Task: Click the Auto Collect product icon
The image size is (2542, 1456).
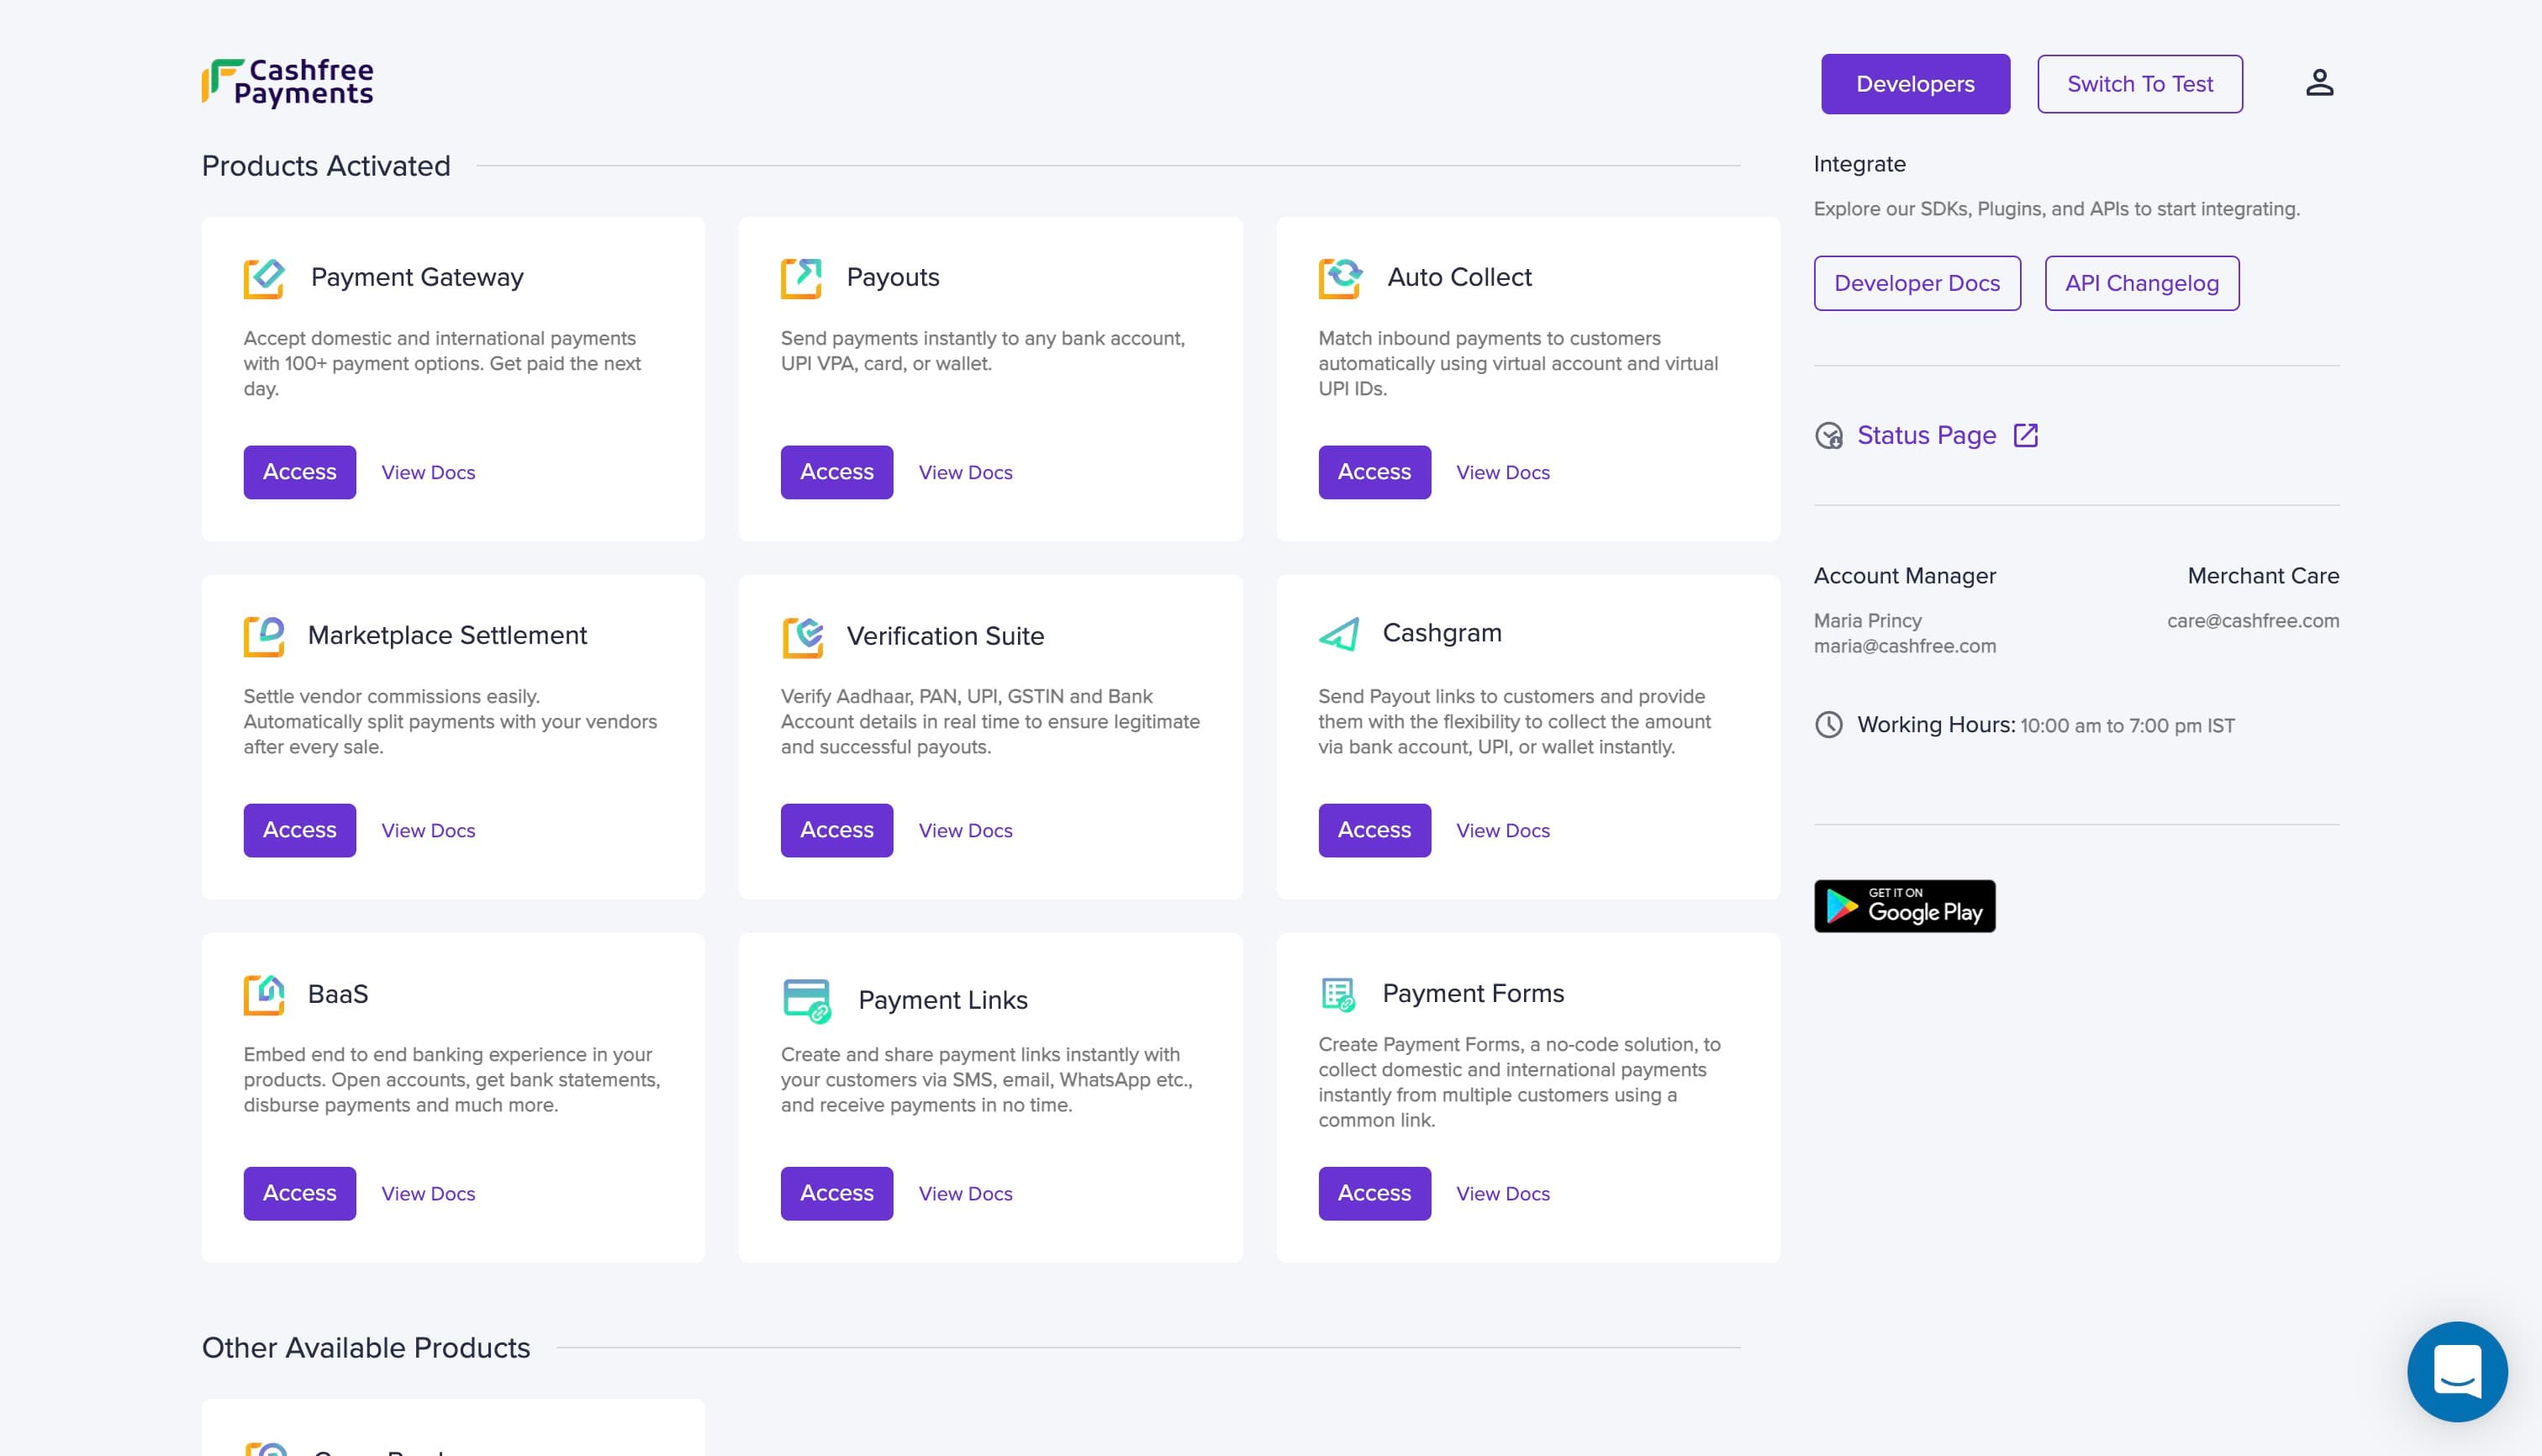Action: (1340, 278)
